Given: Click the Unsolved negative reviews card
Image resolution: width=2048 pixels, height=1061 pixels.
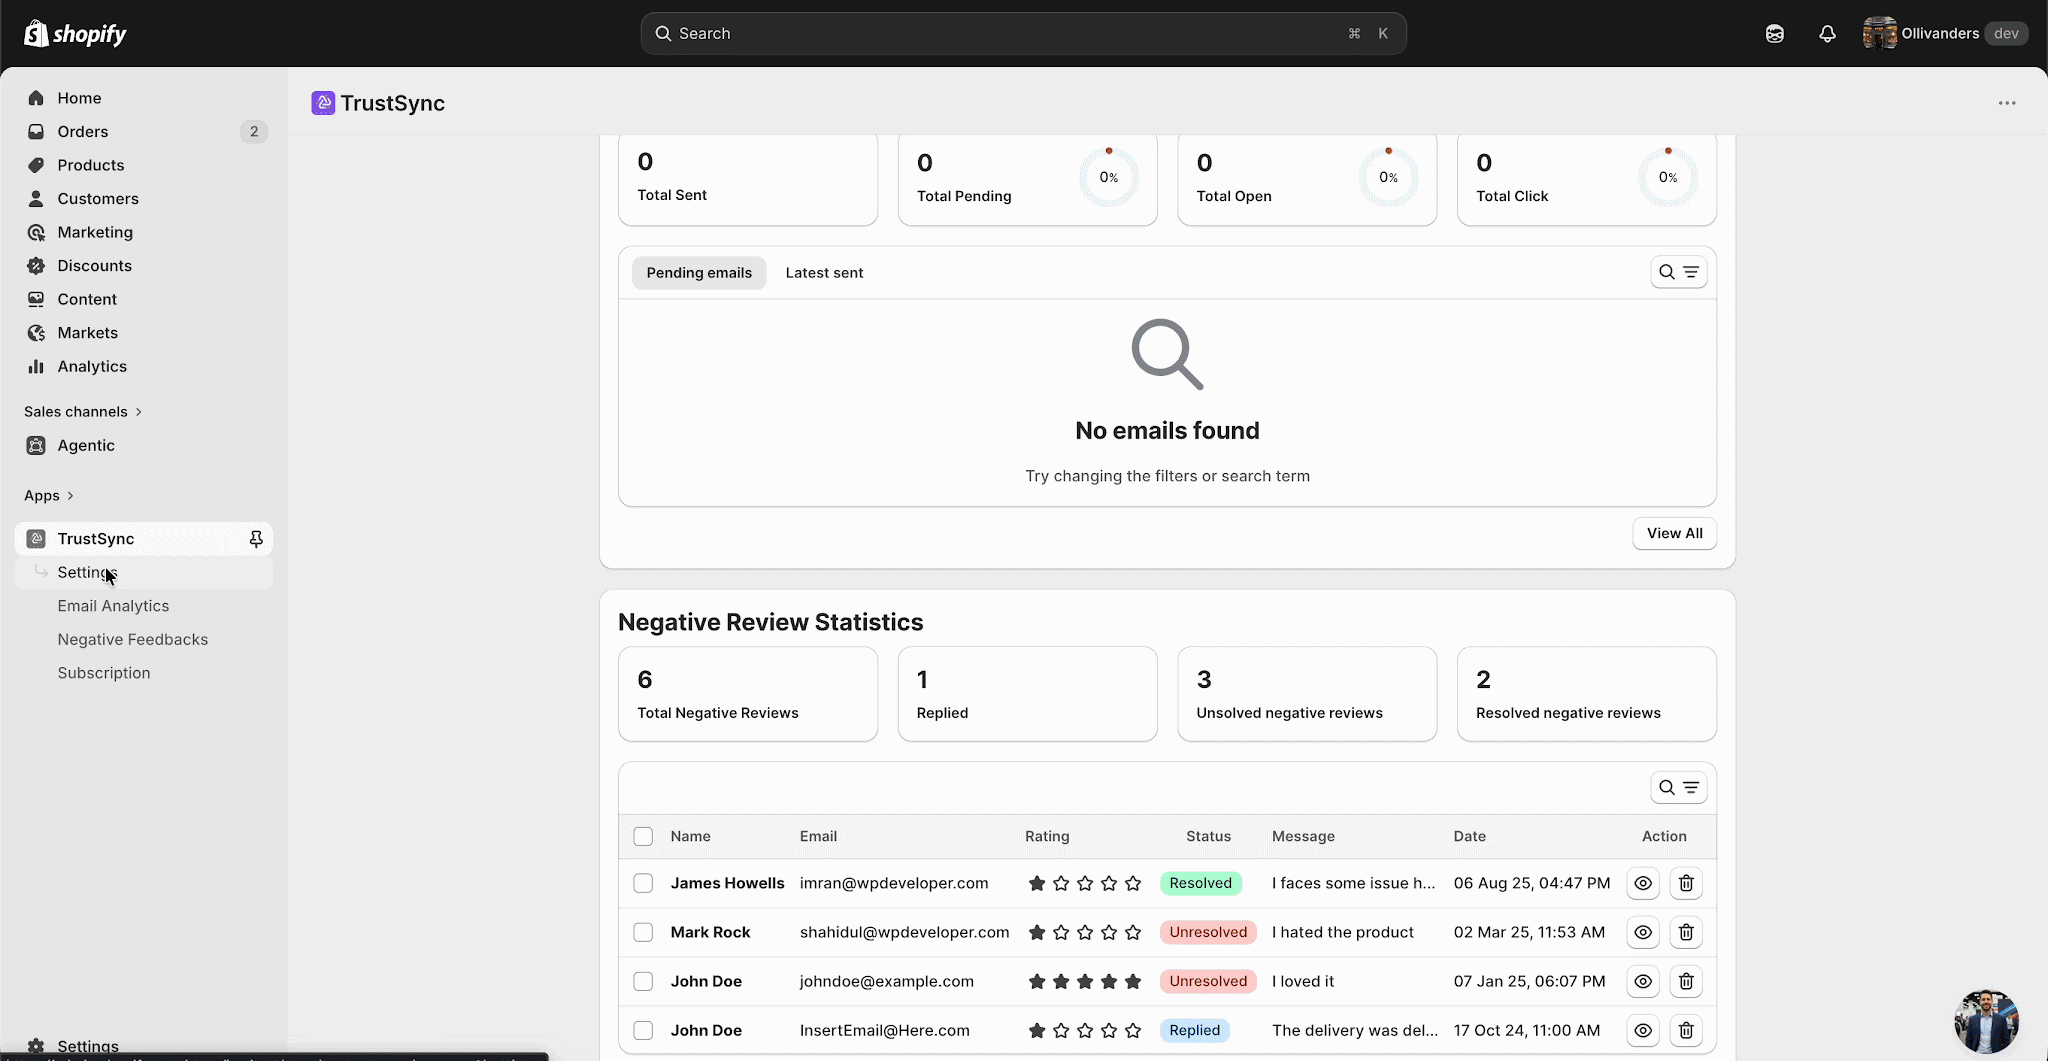Looking at the screenshot, I should pos(1307,694).
